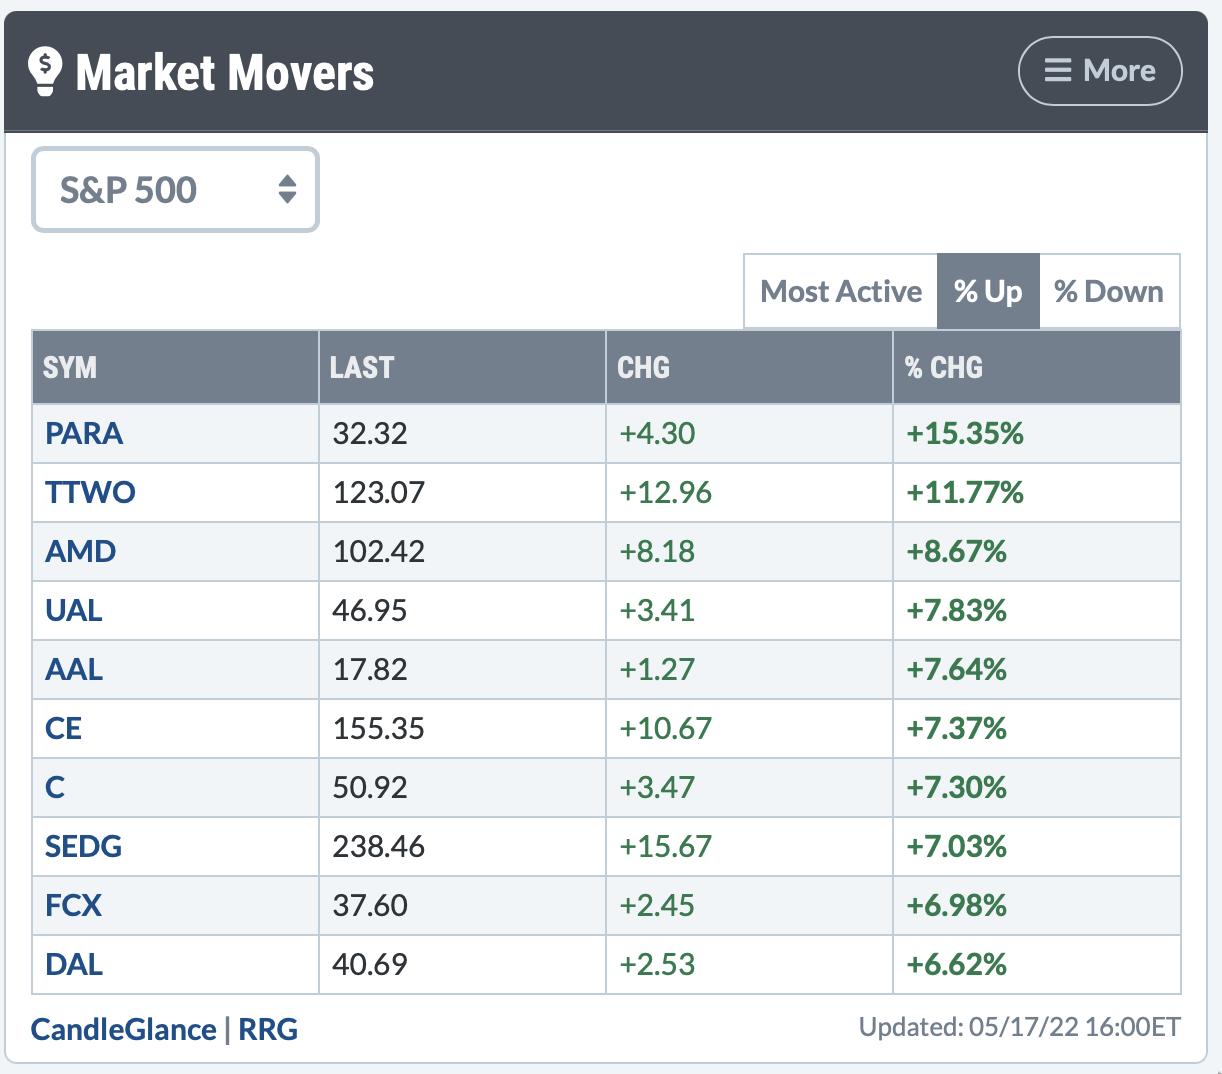Image resolution: width=1222 pixels, height=1074 pixels.
Task: Click the AAL ticker symbol
Action: [74, 670]
